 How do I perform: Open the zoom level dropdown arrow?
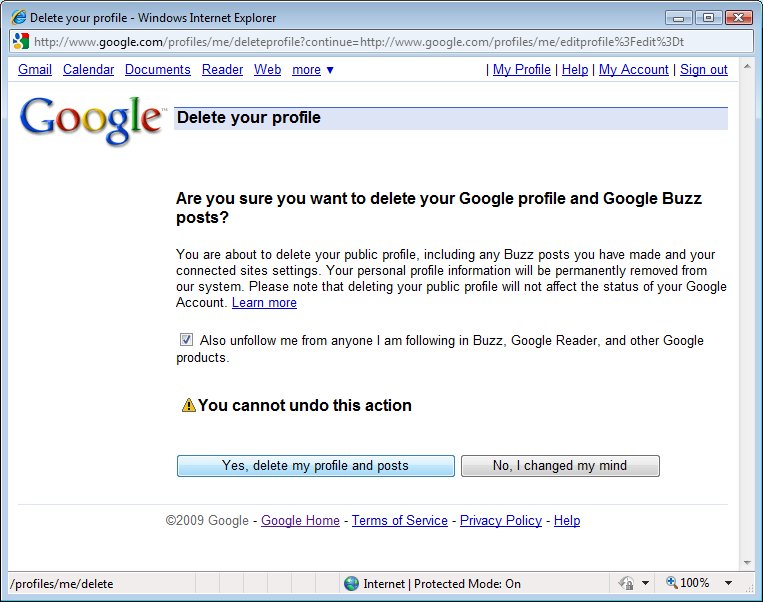(728, 583)
